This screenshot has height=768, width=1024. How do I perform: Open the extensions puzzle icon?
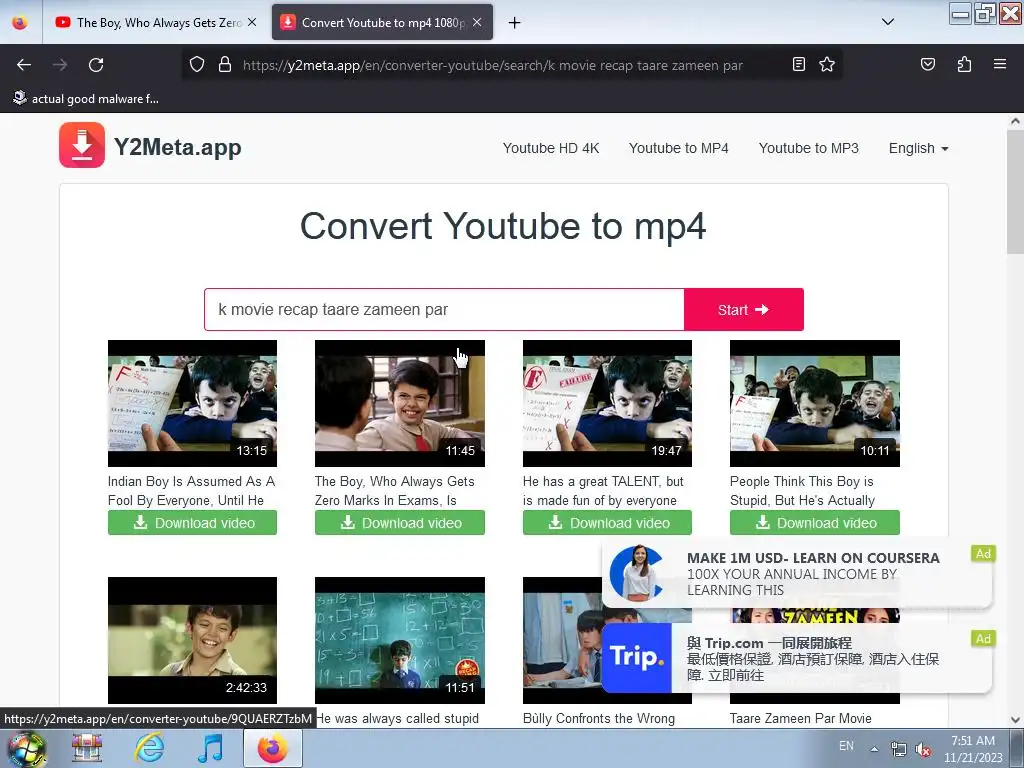tap(964, 65)
